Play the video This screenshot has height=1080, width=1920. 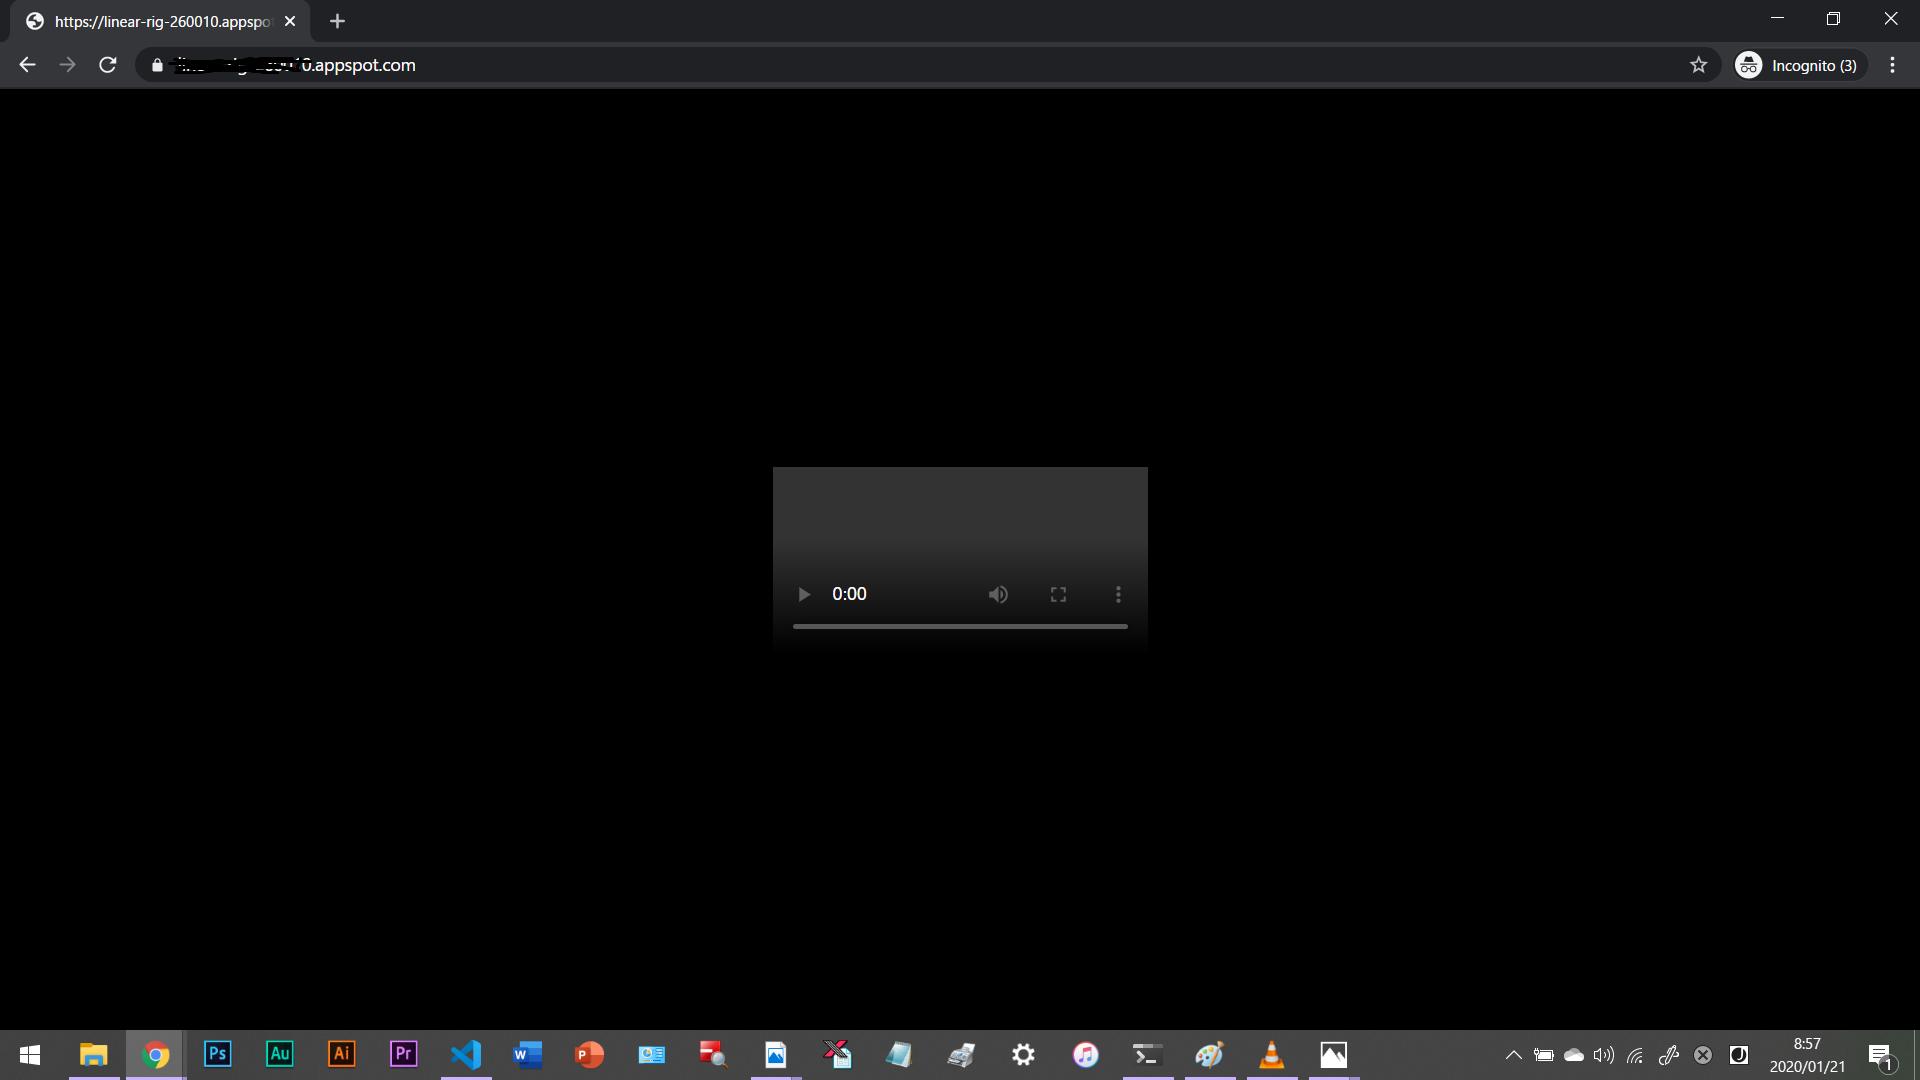click(x=804, y=595)
